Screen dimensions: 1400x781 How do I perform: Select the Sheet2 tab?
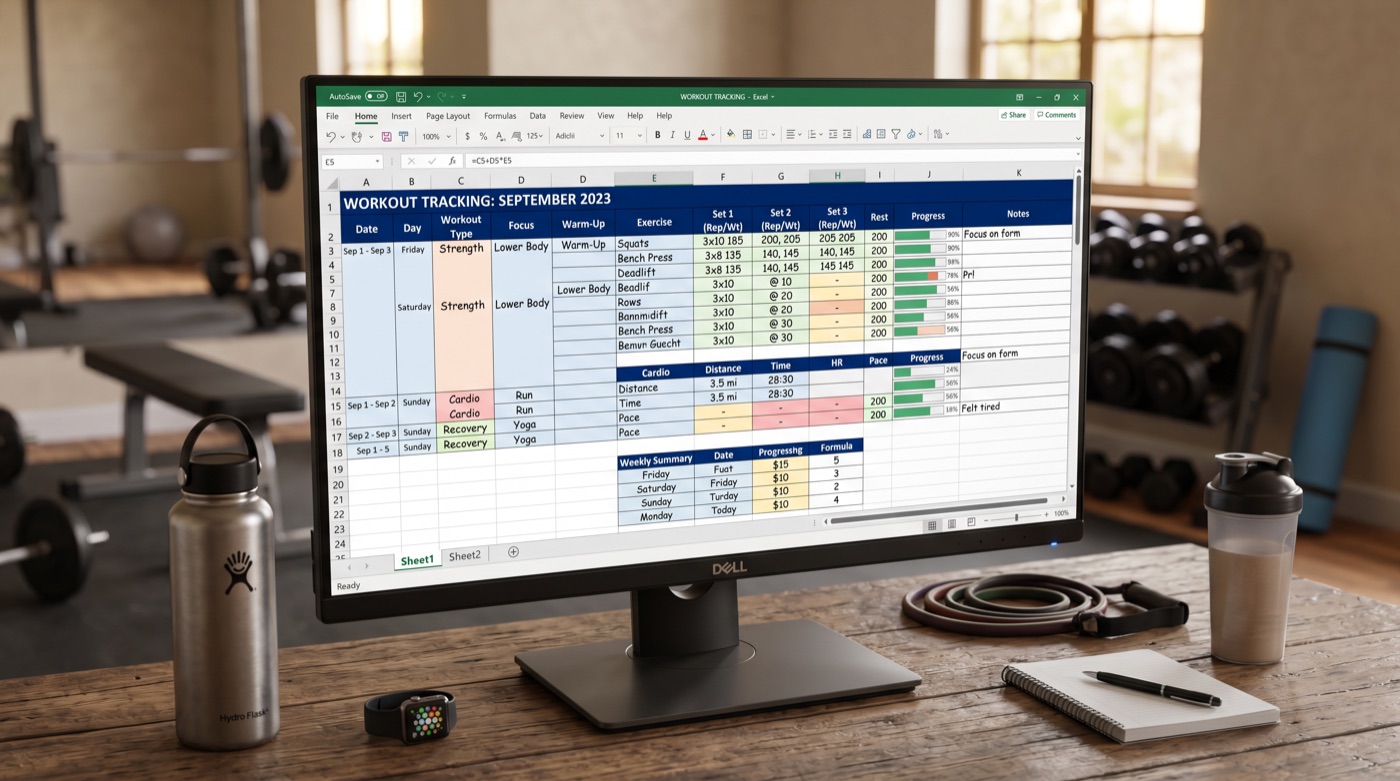pos(464,556)
